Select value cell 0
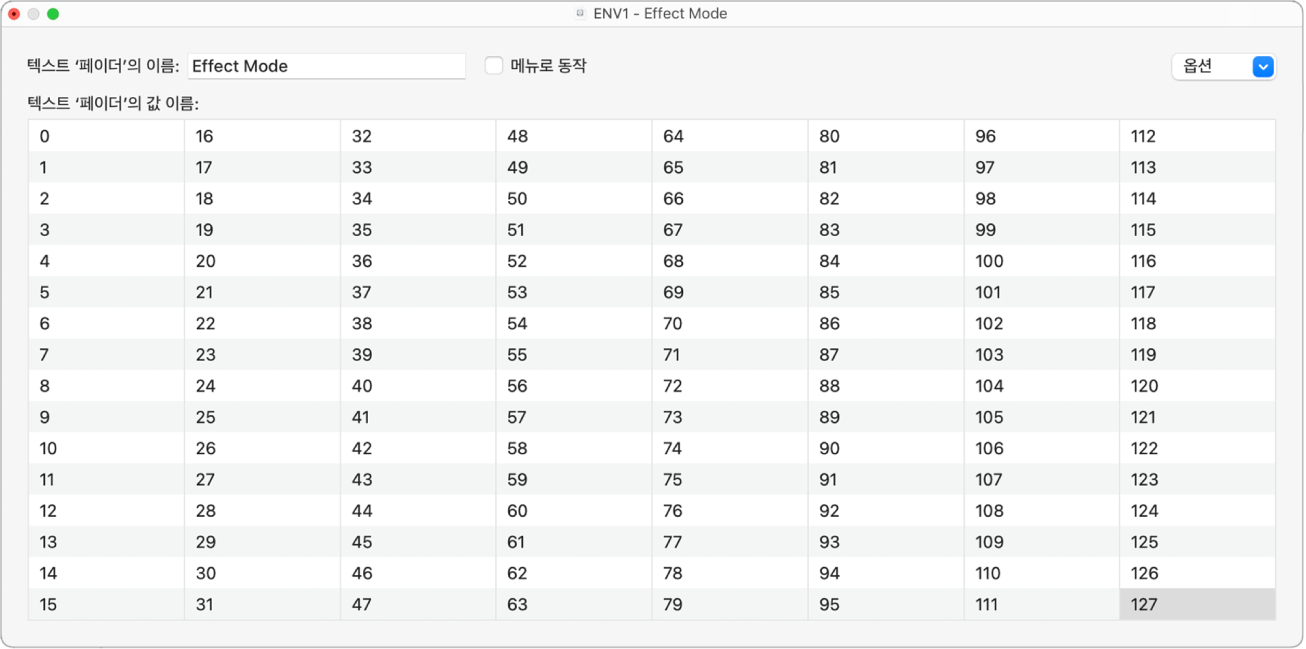Viewport: 1306px width, 649px height. [x=106, y=136]
